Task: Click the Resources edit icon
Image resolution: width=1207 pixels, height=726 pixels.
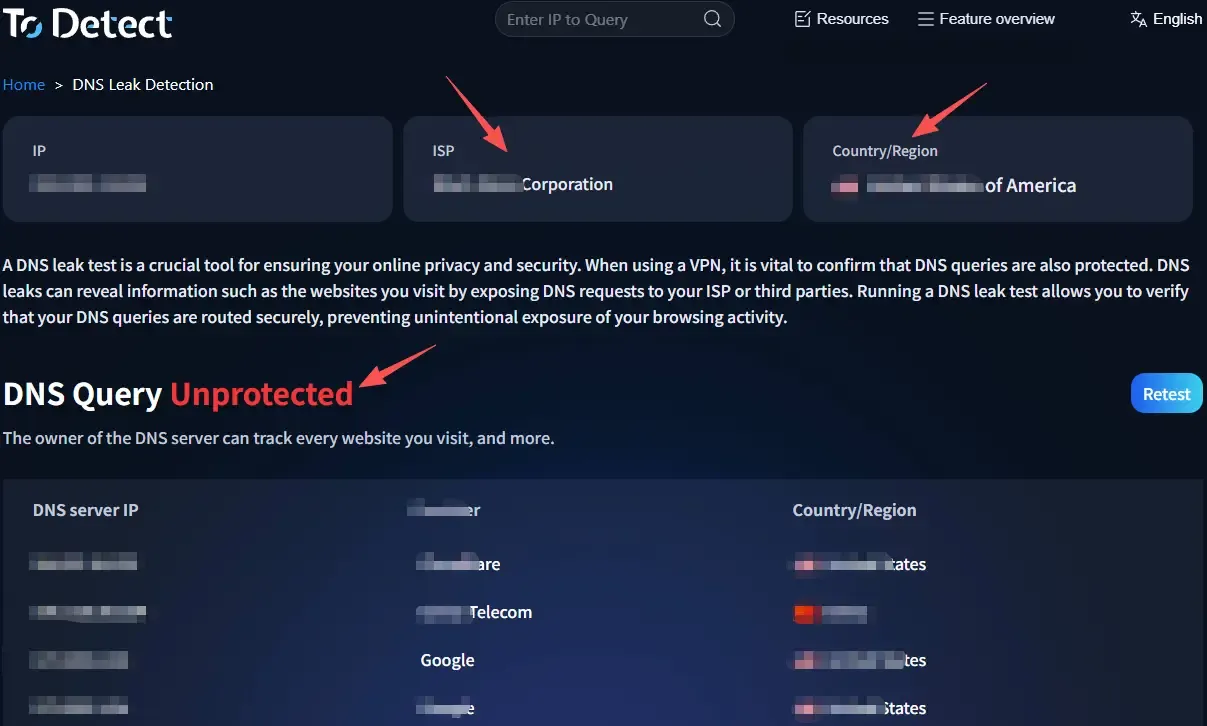Action: 802,19
